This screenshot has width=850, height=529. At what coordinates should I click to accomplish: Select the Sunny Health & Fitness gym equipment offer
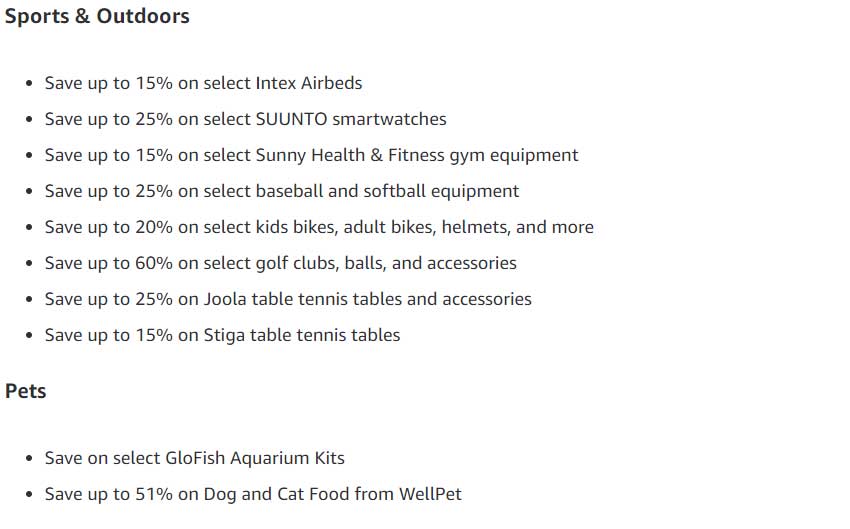pos(311,156)
